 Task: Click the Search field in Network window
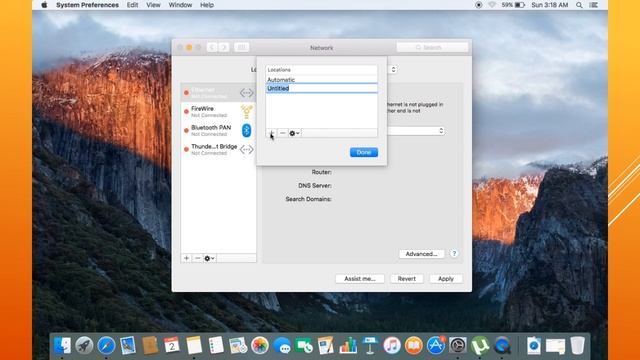(x=432, y=47)
